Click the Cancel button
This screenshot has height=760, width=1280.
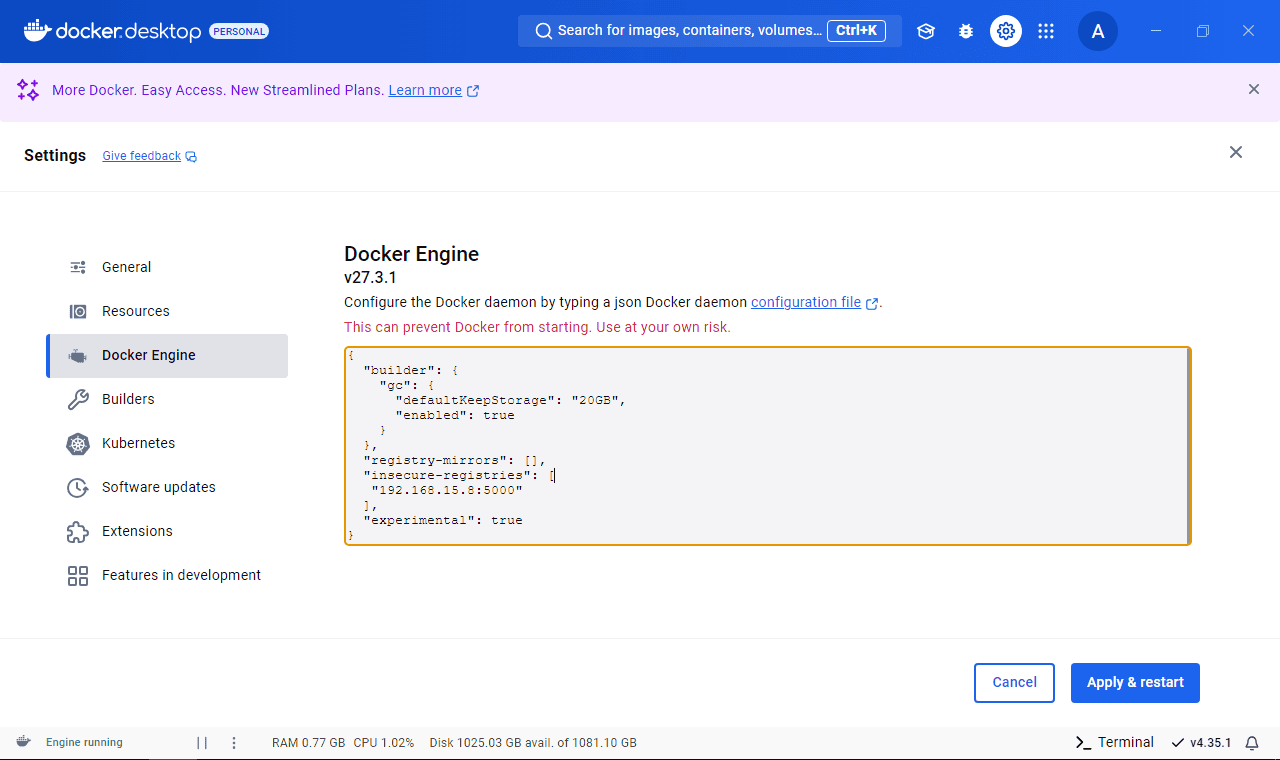point(1014,683)
